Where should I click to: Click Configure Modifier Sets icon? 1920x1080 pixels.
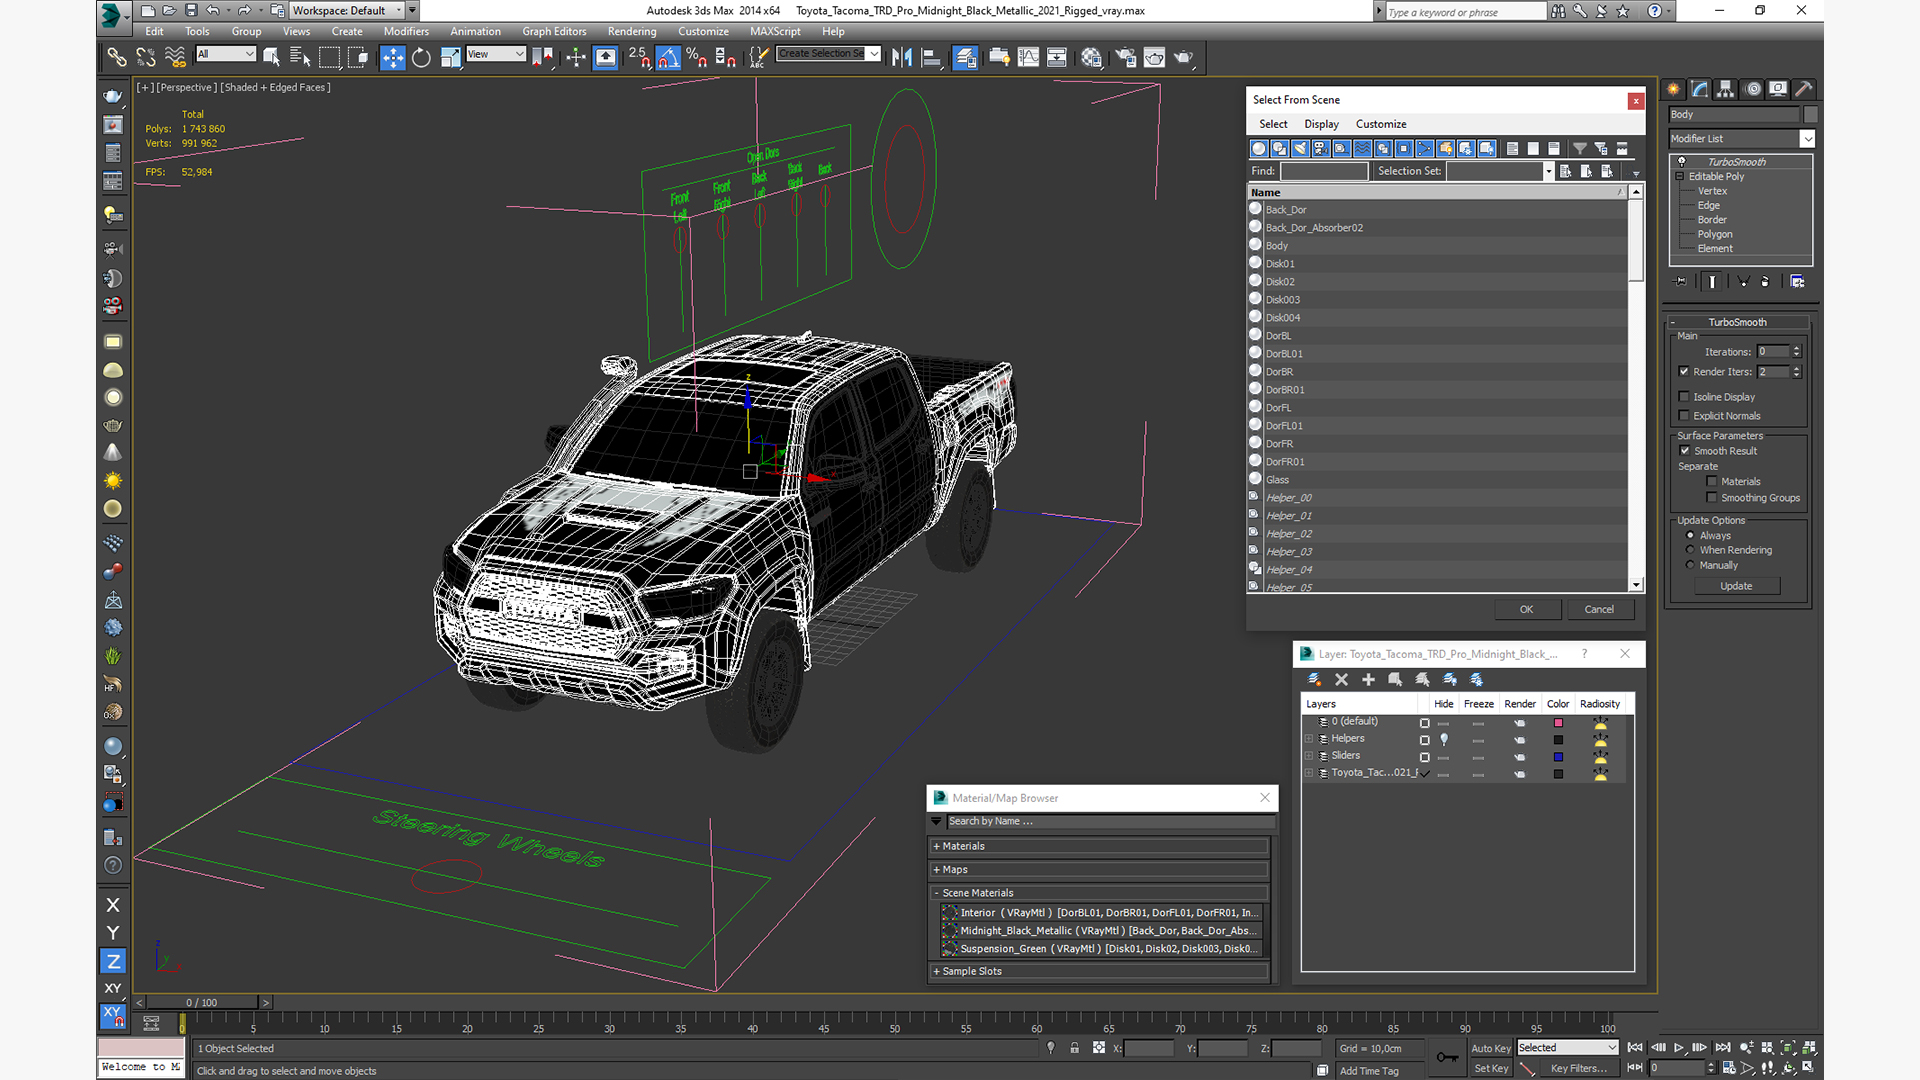1797,282
